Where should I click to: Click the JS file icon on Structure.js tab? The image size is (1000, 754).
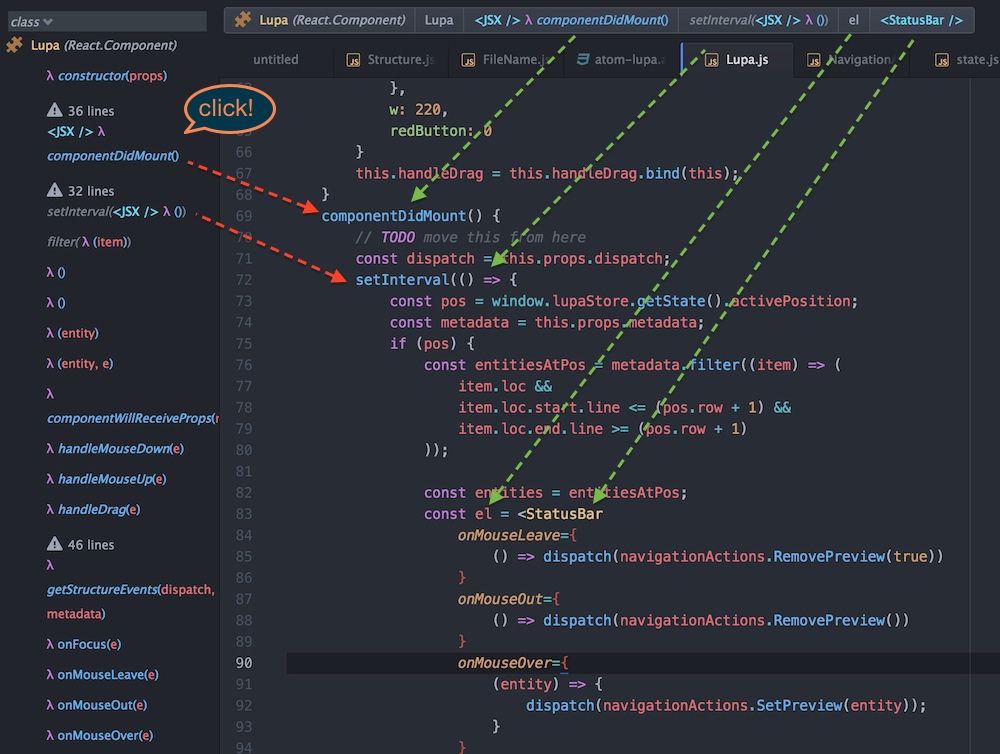tap(353, 60)
